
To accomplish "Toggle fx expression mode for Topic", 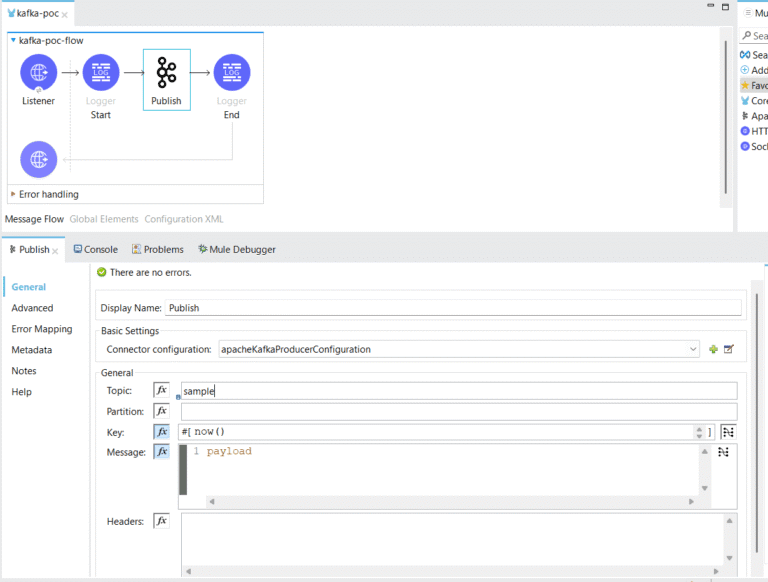I will pos(161,390).
